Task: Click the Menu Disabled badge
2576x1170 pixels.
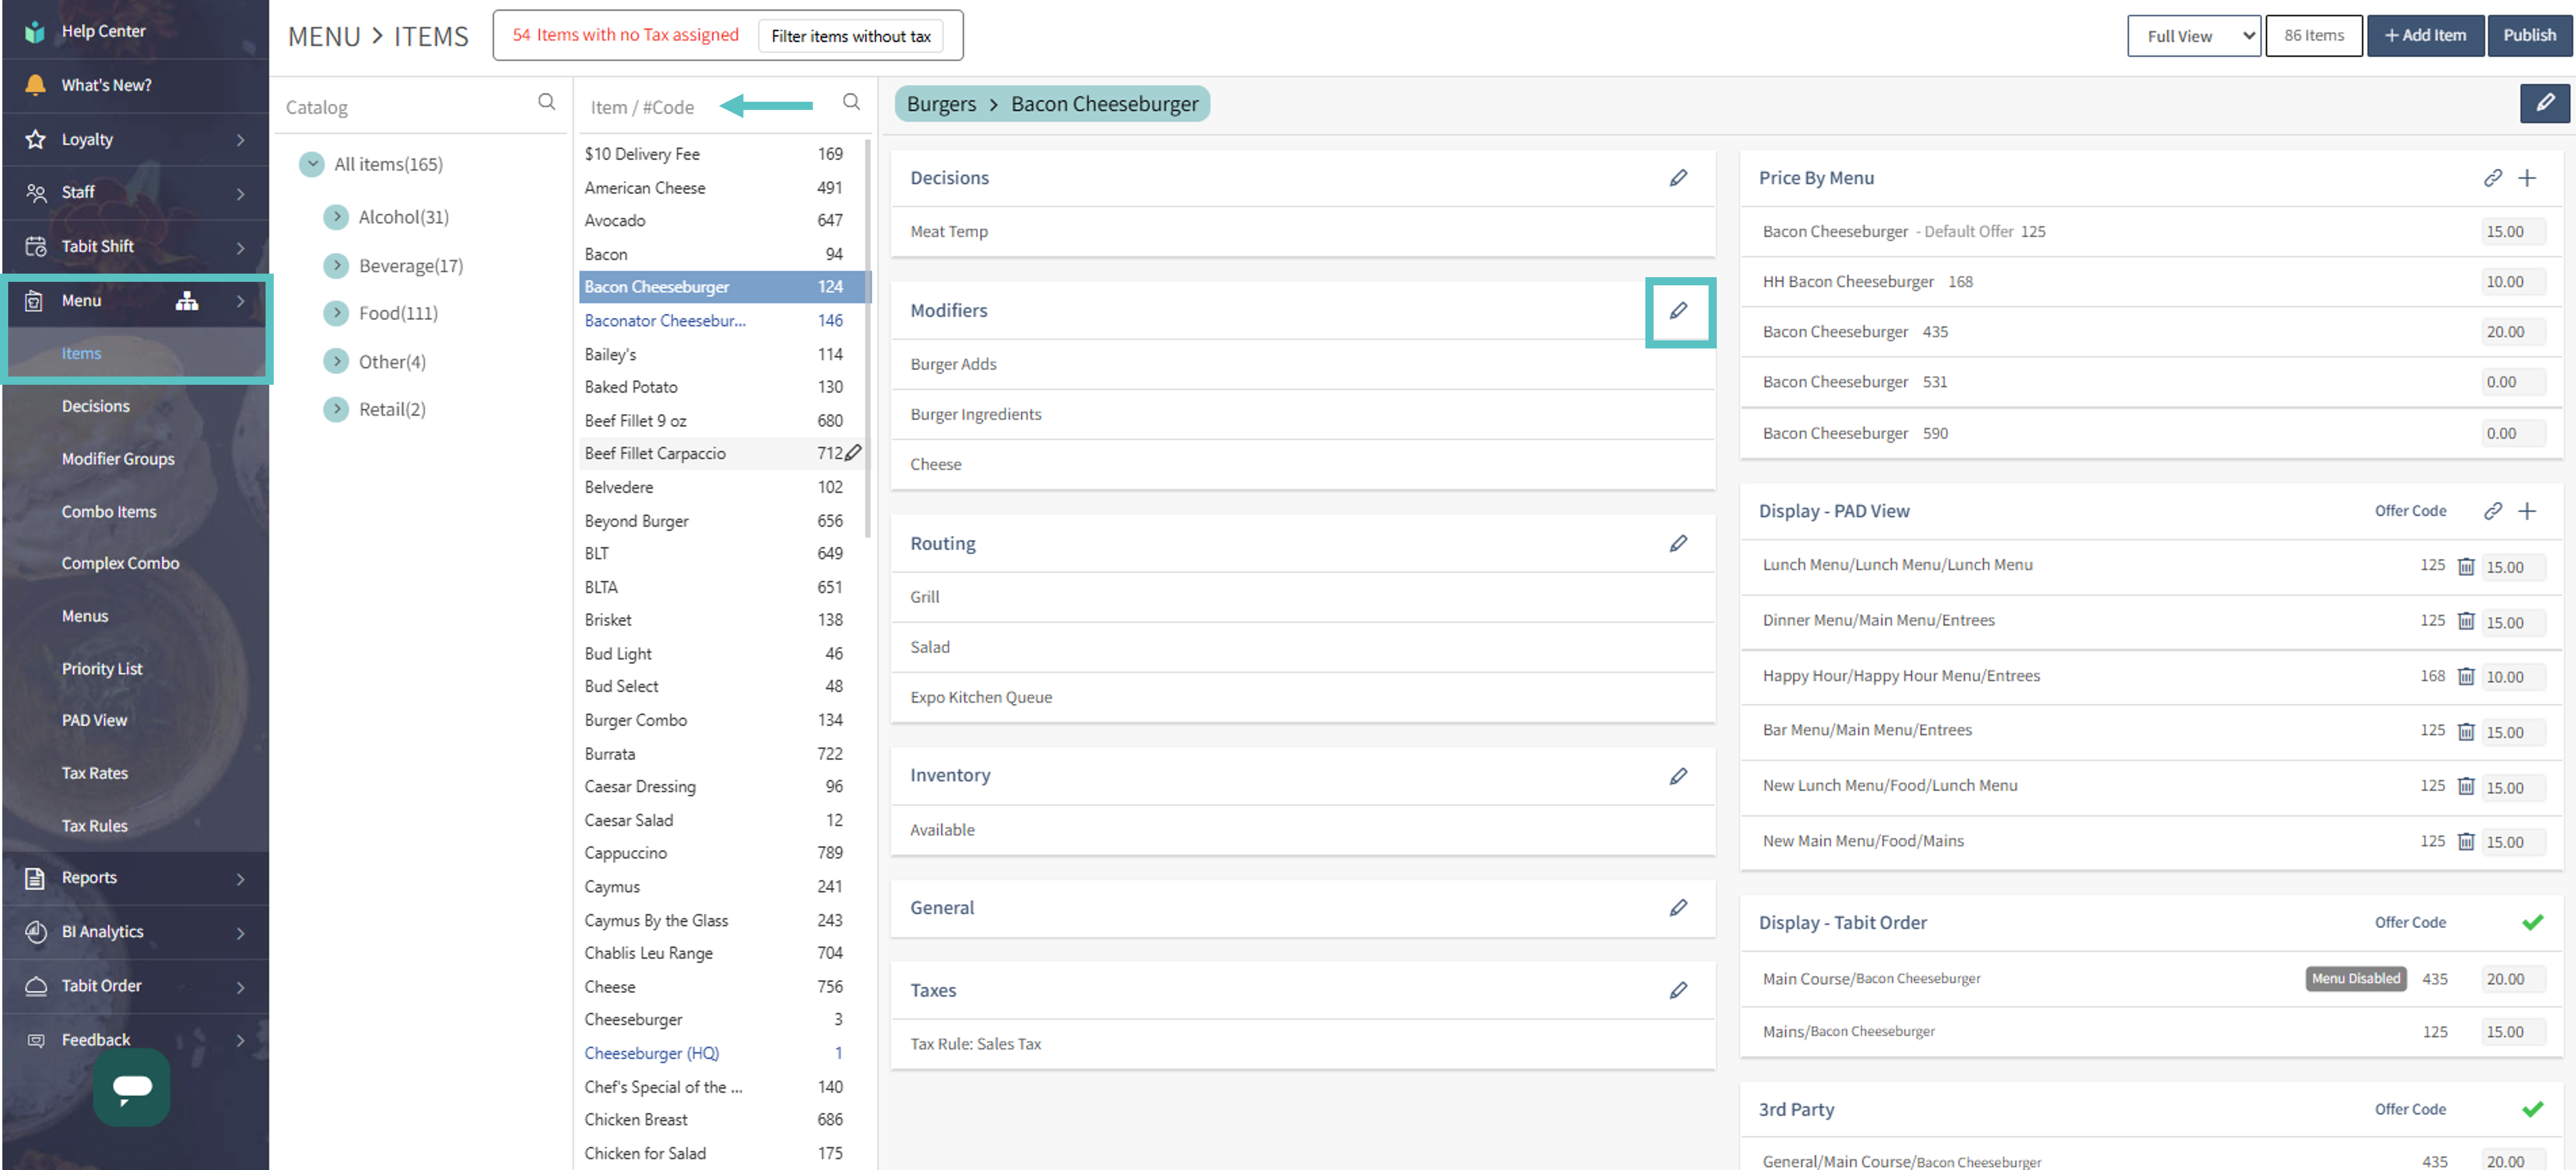Action: click(2355, 979)
